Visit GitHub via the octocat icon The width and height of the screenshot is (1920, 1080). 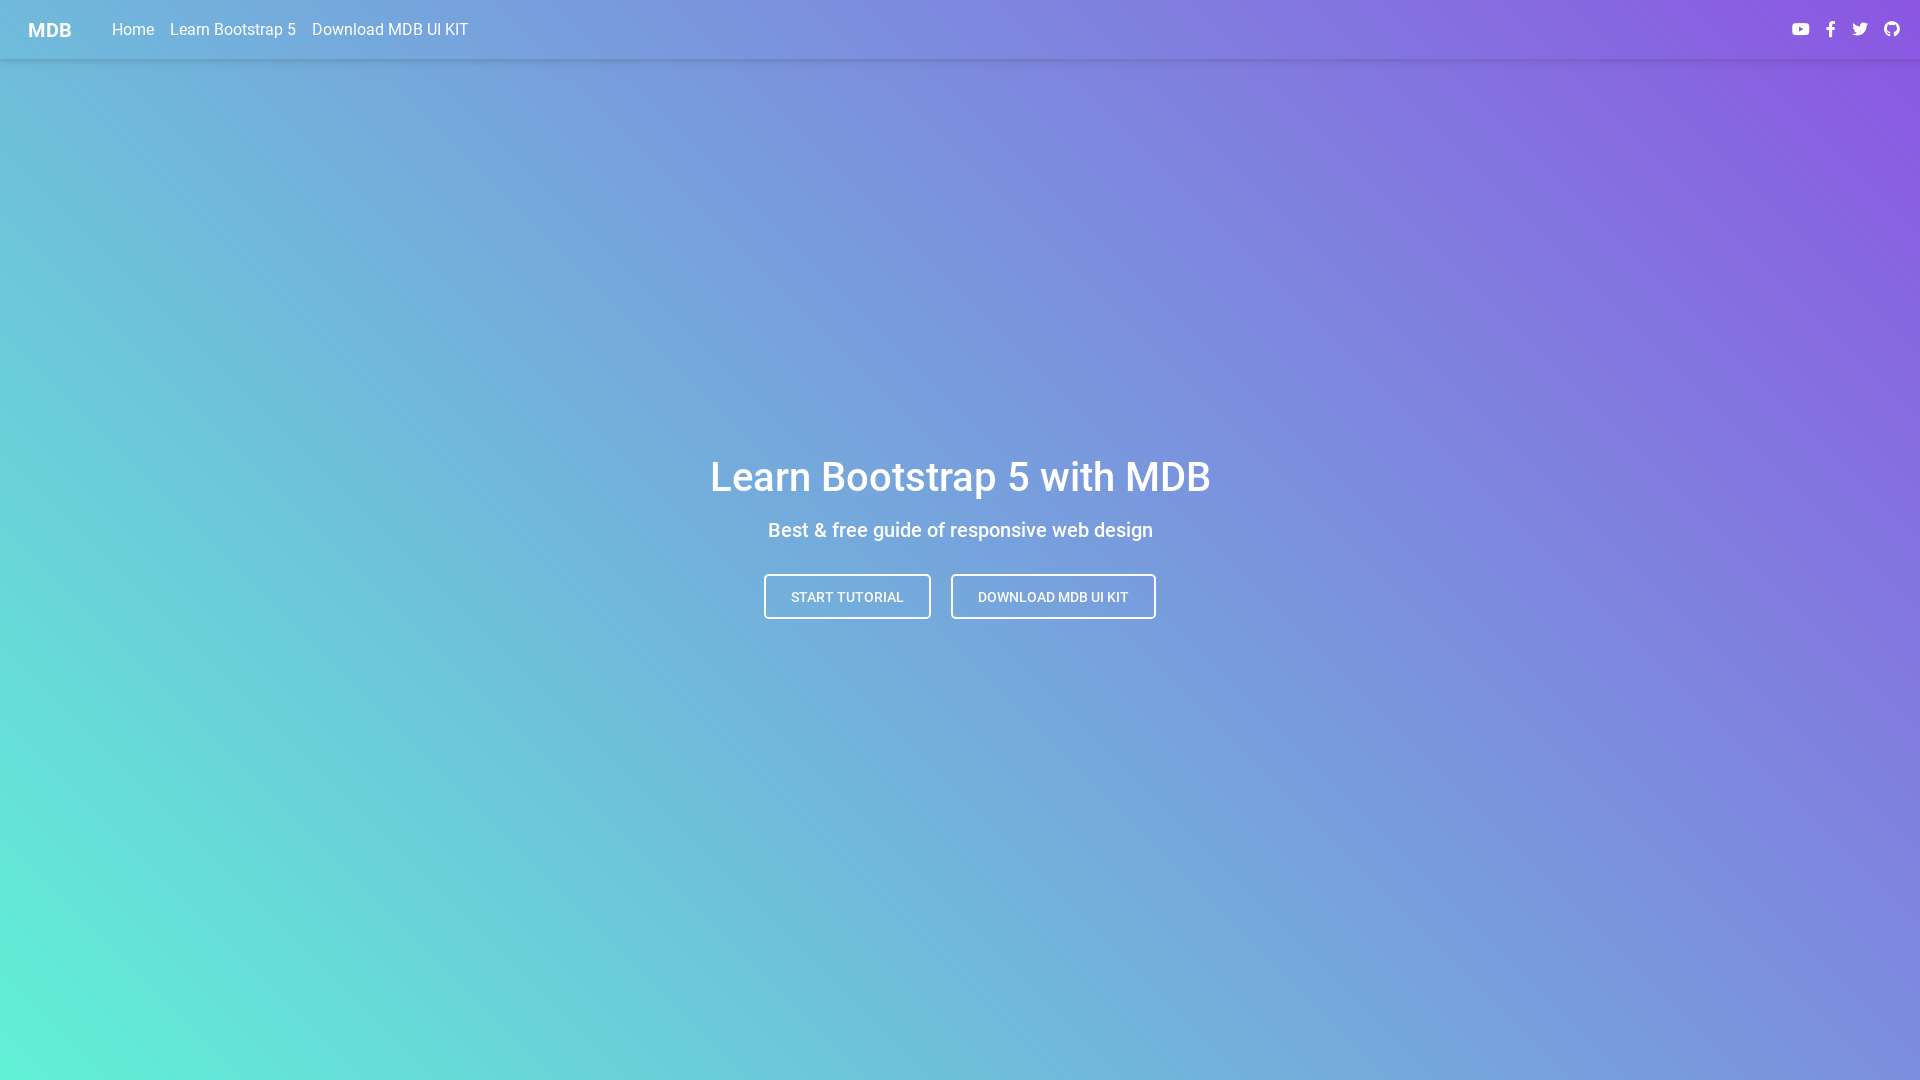(1891, 29)
